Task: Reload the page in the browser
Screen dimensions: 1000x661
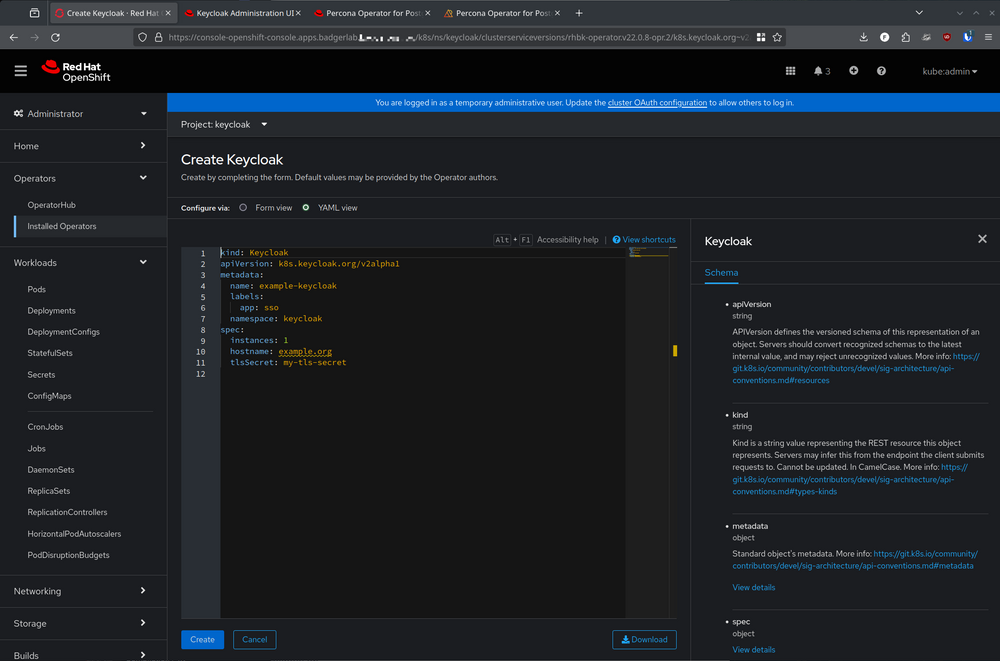Action: (56, 37)
